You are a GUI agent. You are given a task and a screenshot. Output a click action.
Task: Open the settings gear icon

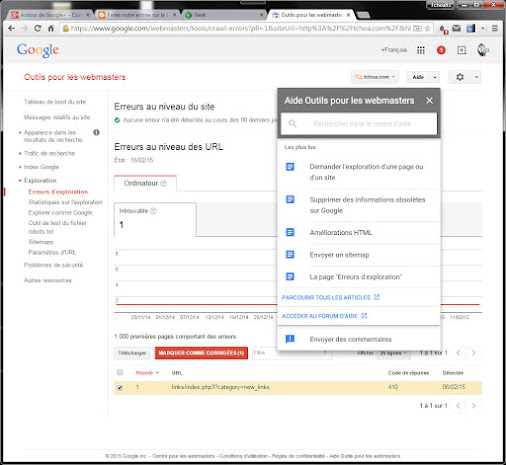point(460,77)
